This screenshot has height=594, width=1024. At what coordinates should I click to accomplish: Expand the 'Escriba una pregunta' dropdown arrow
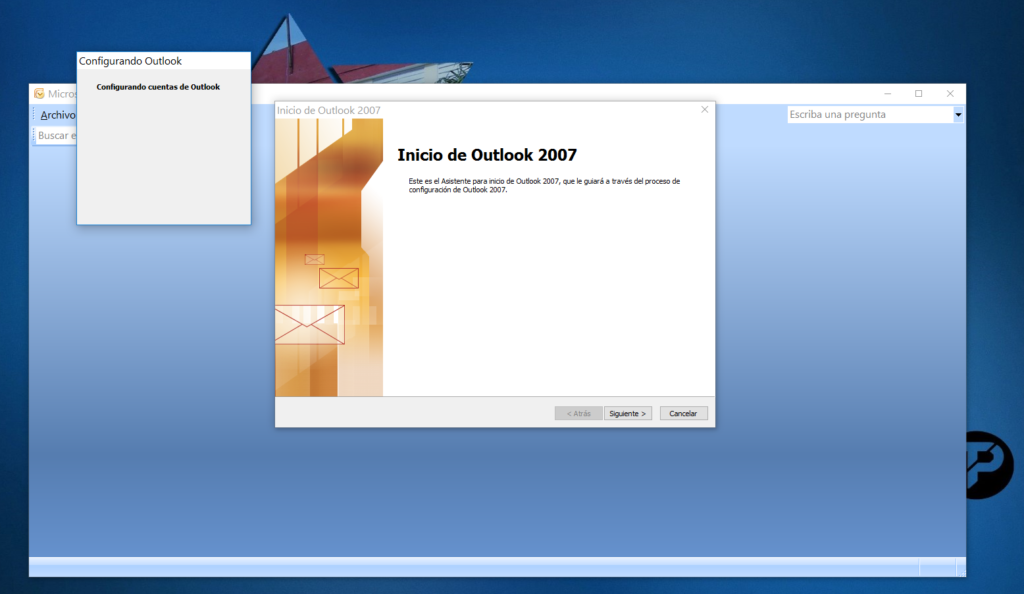[x=958, y=115]
